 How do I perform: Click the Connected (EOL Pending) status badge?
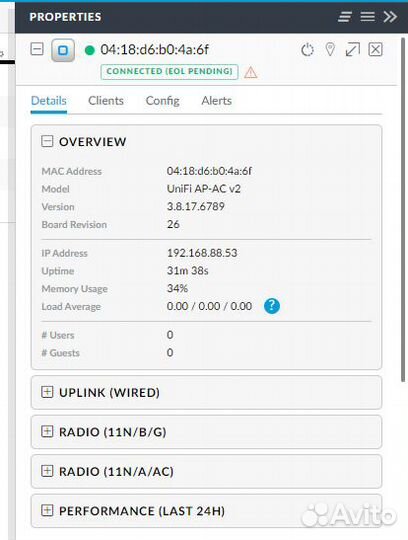169,72
